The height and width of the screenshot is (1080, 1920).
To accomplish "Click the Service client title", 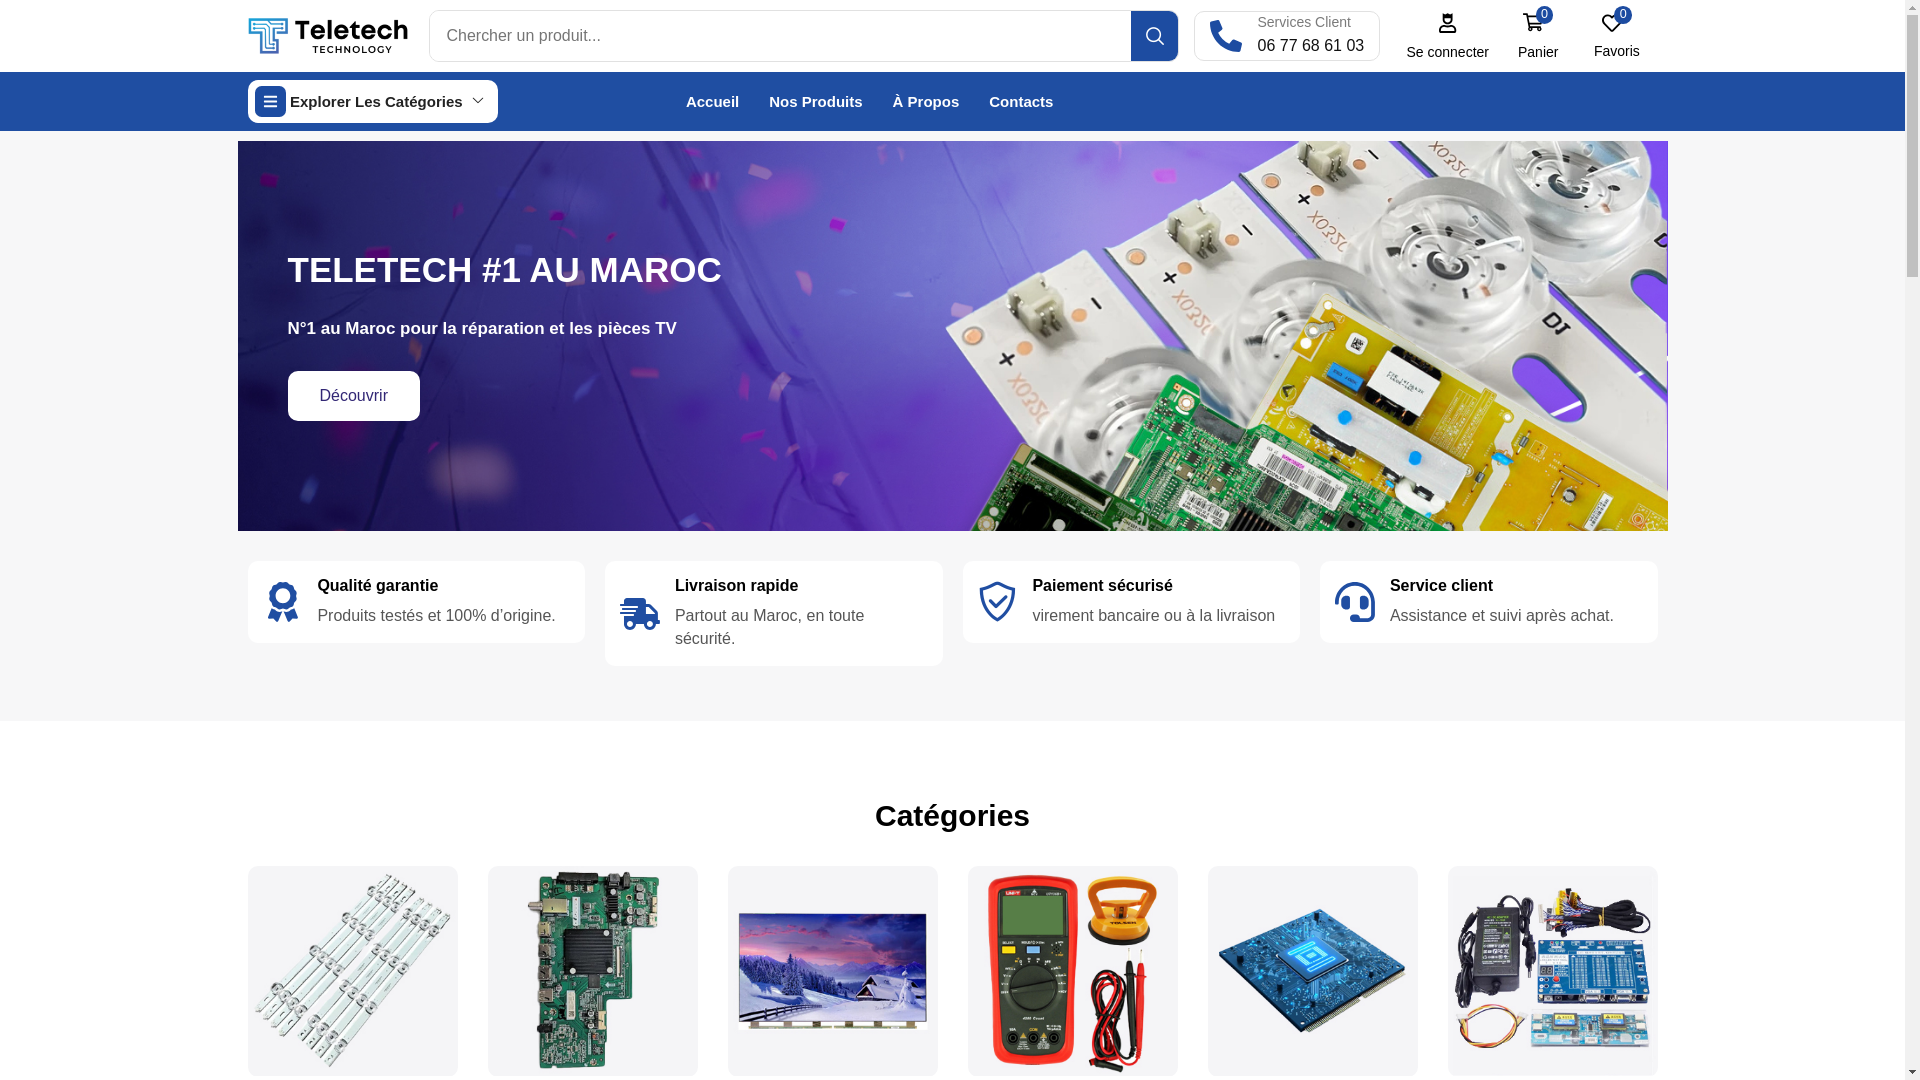I will pyautogui.click(x=1441, y=586).
